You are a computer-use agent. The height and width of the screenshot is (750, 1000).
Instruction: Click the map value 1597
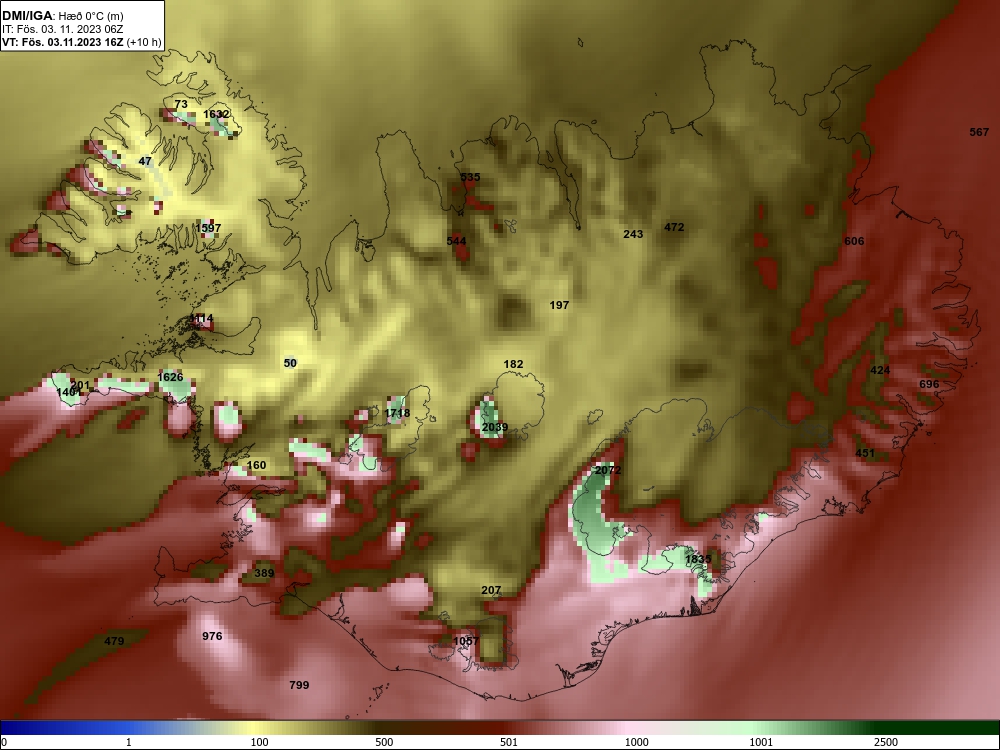coord(209,228)
